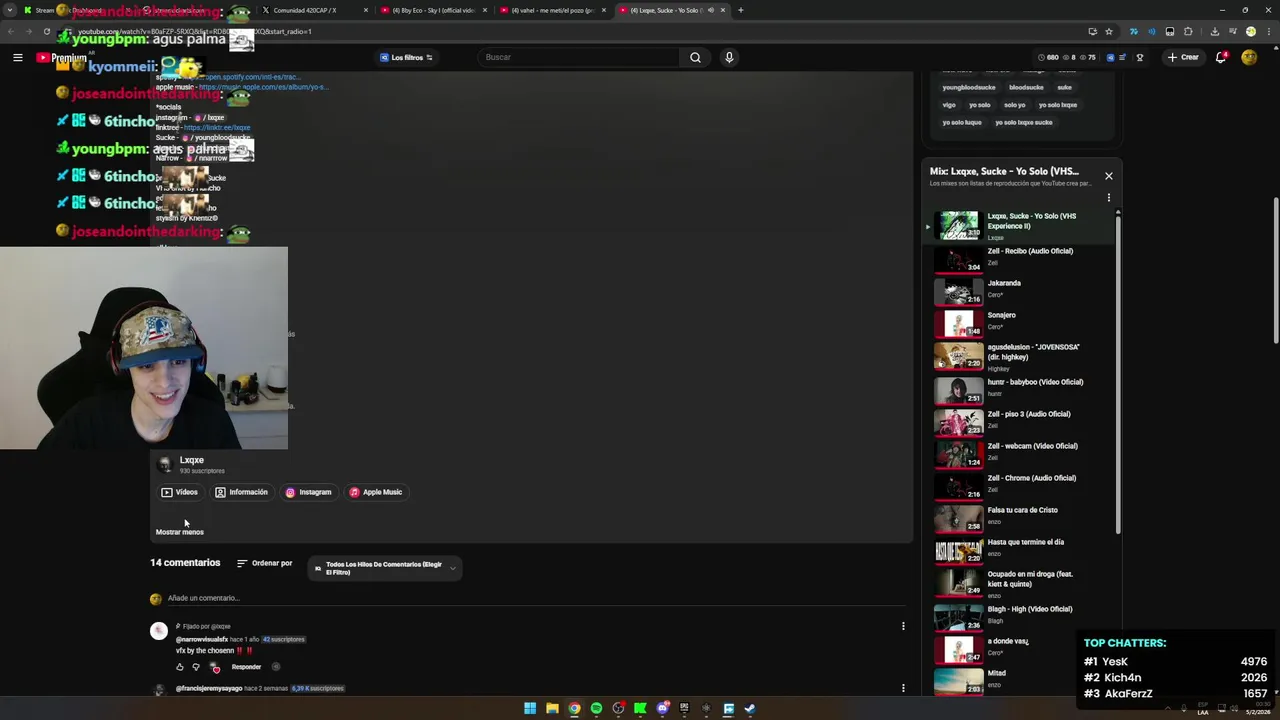1280x720 pixels.
Task: Open the YouTube account avatar menu
Action: point(1249,57)
